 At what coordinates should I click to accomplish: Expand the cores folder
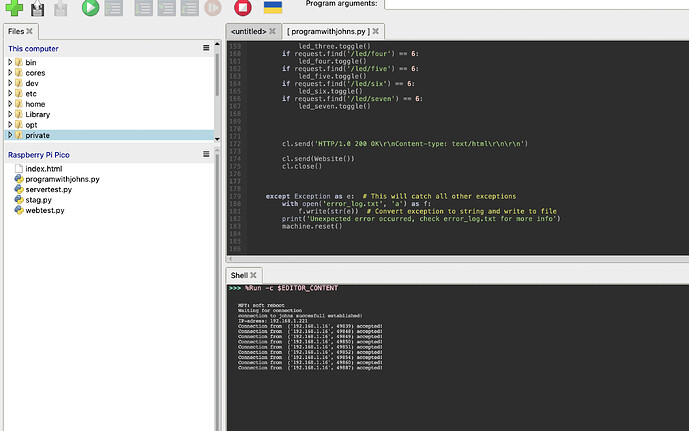(x=10, y=72)
